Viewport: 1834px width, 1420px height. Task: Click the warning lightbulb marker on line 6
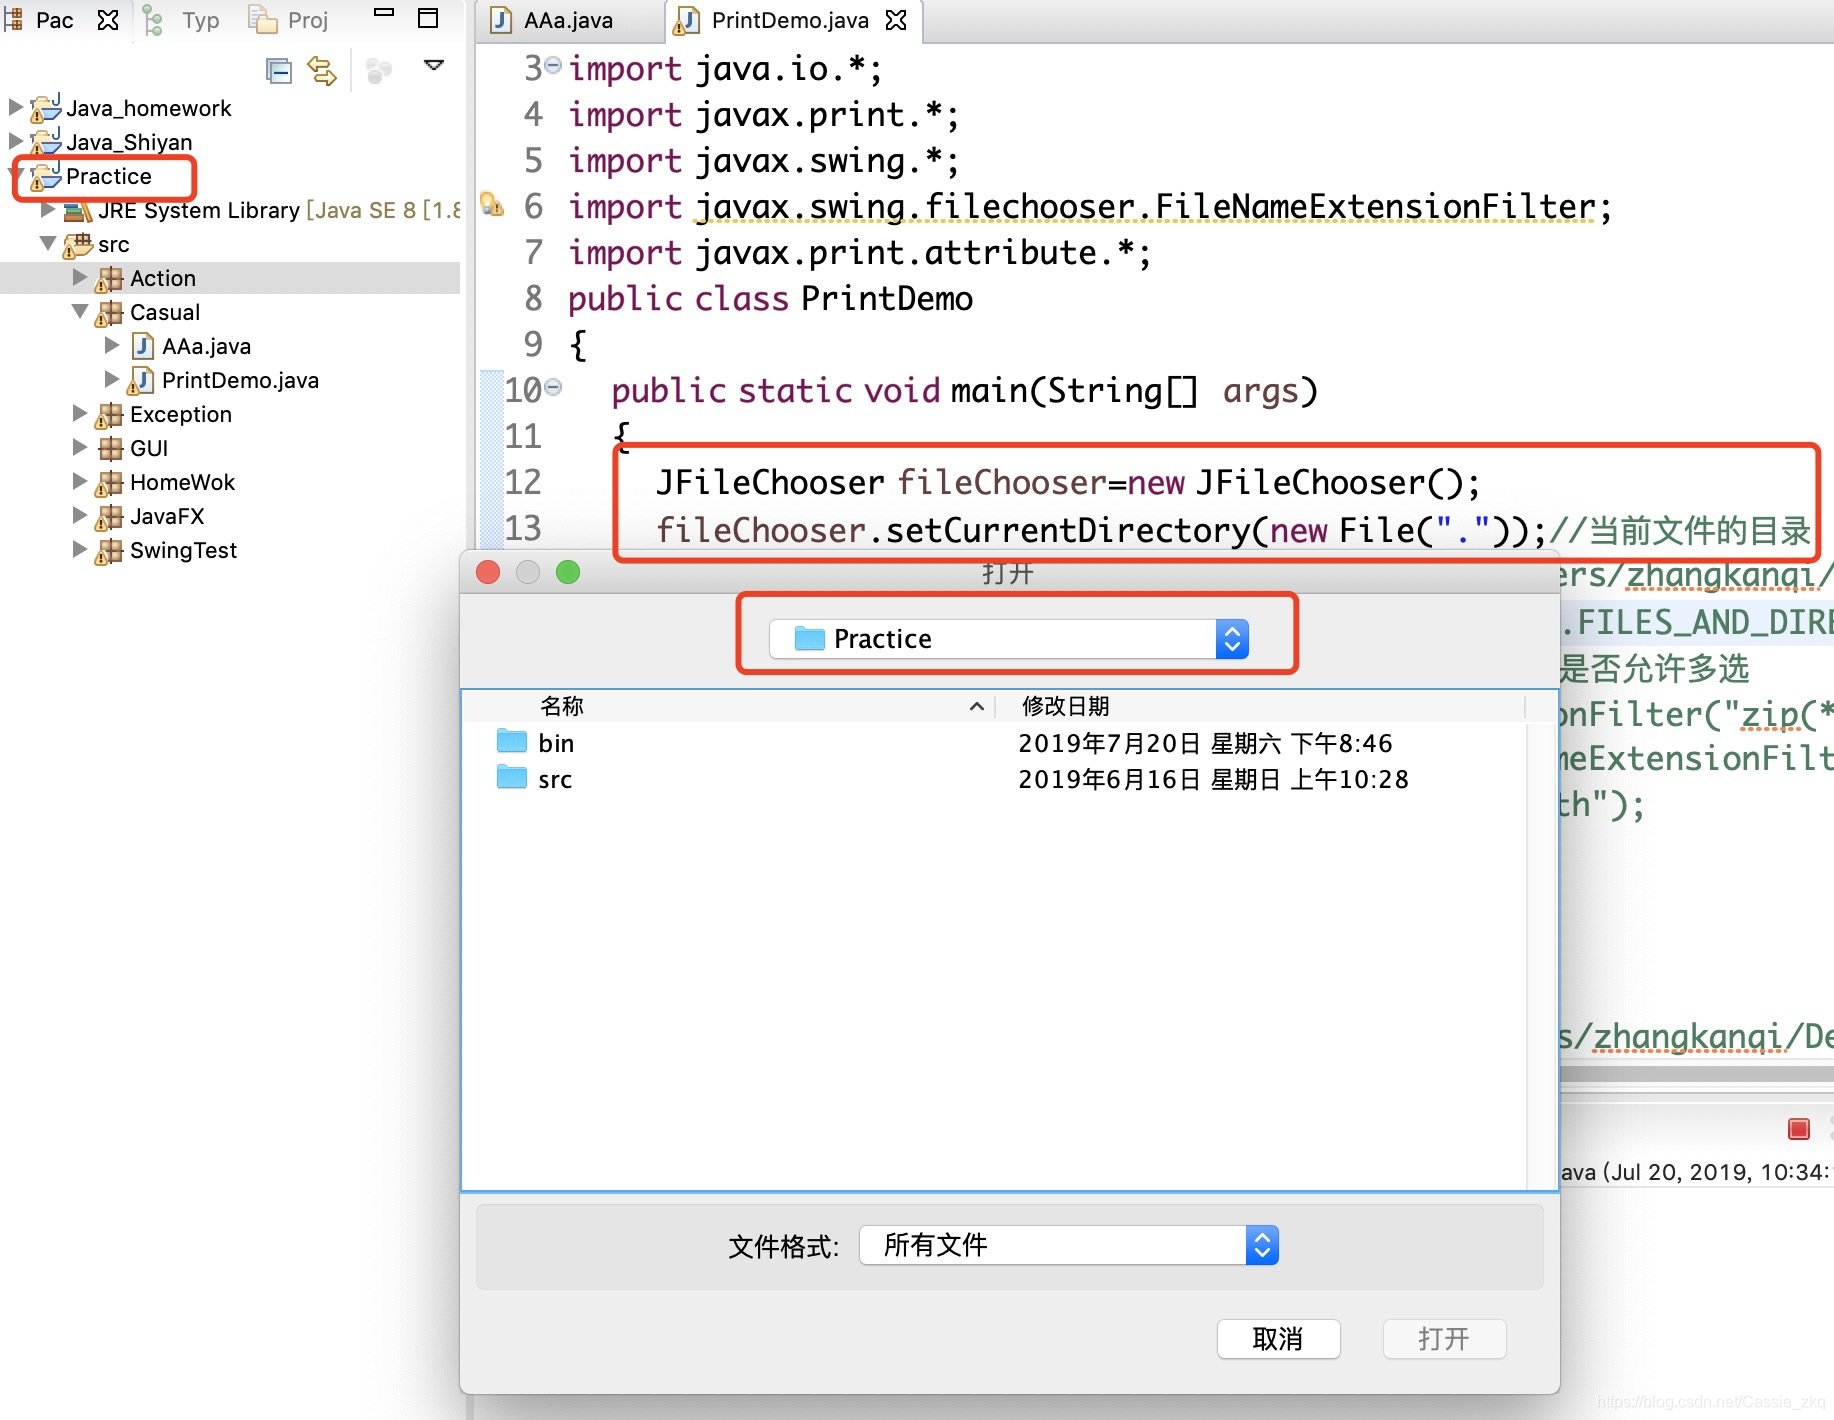tap(492, 203)
